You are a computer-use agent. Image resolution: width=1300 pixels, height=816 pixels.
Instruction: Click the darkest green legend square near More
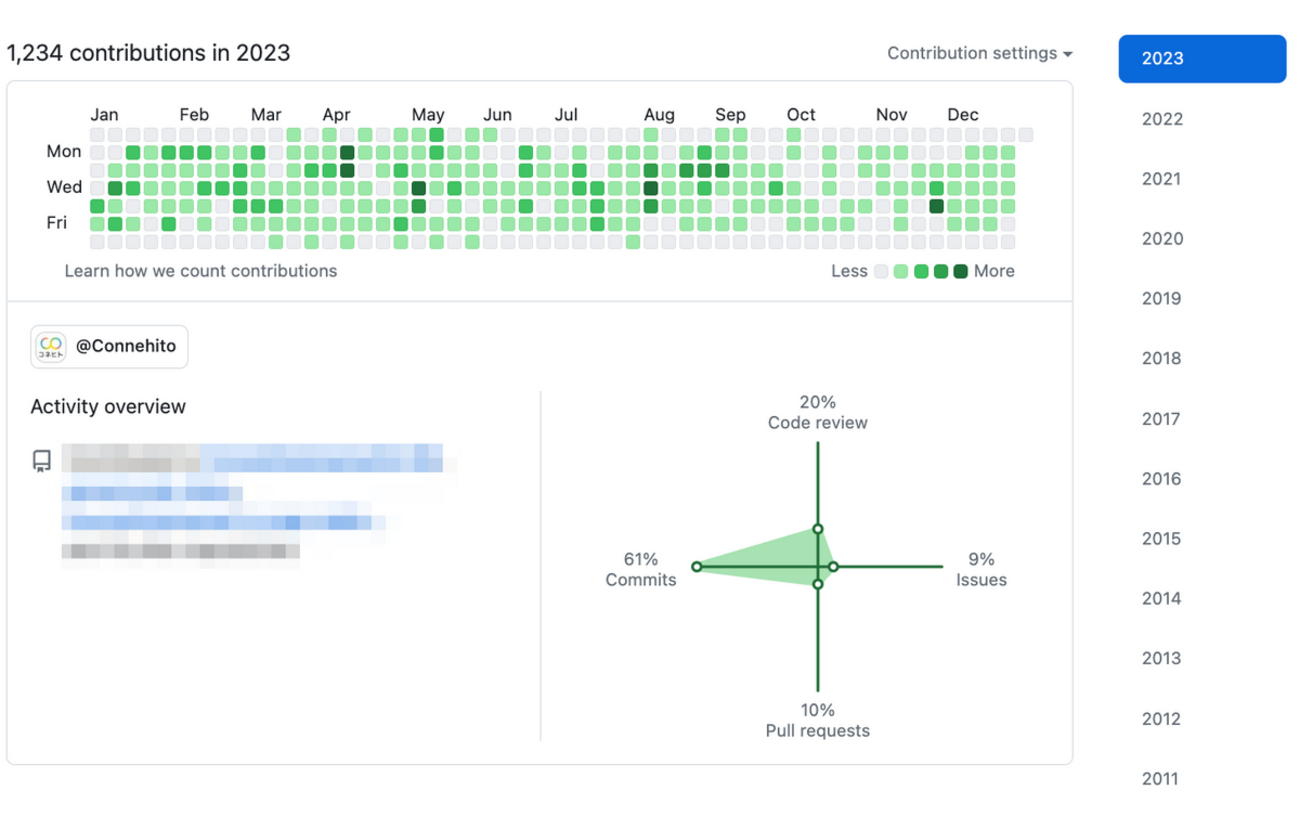(961, 271)
